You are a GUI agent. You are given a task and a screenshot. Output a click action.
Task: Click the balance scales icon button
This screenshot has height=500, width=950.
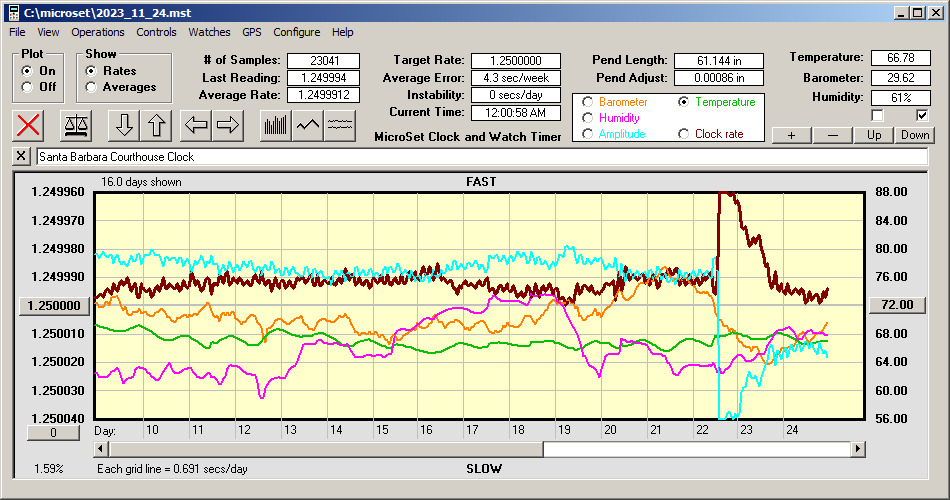[x=76, y=125]
